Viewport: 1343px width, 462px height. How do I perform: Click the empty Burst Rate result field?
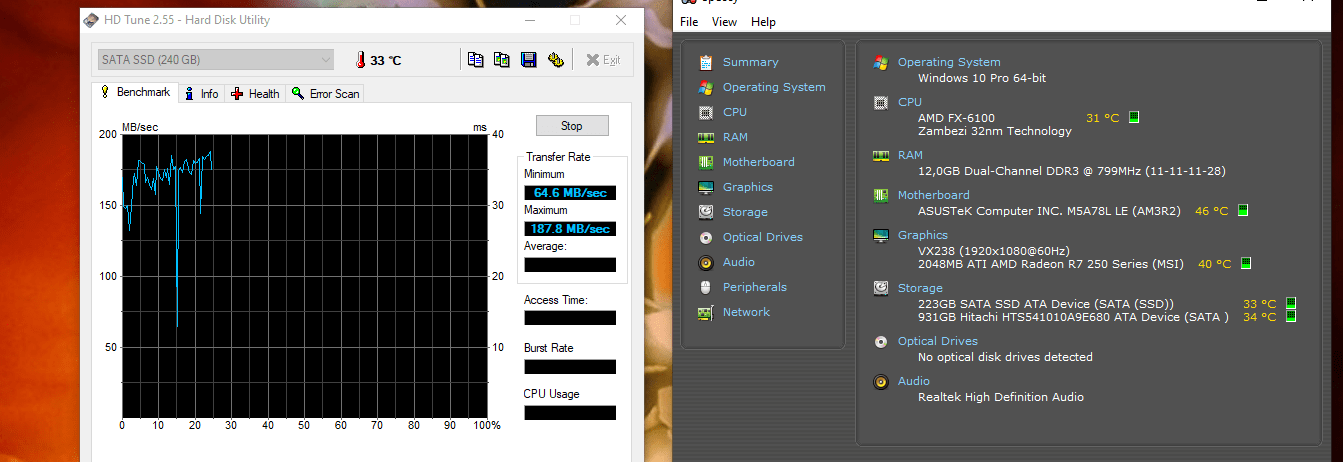click(570, 366)
